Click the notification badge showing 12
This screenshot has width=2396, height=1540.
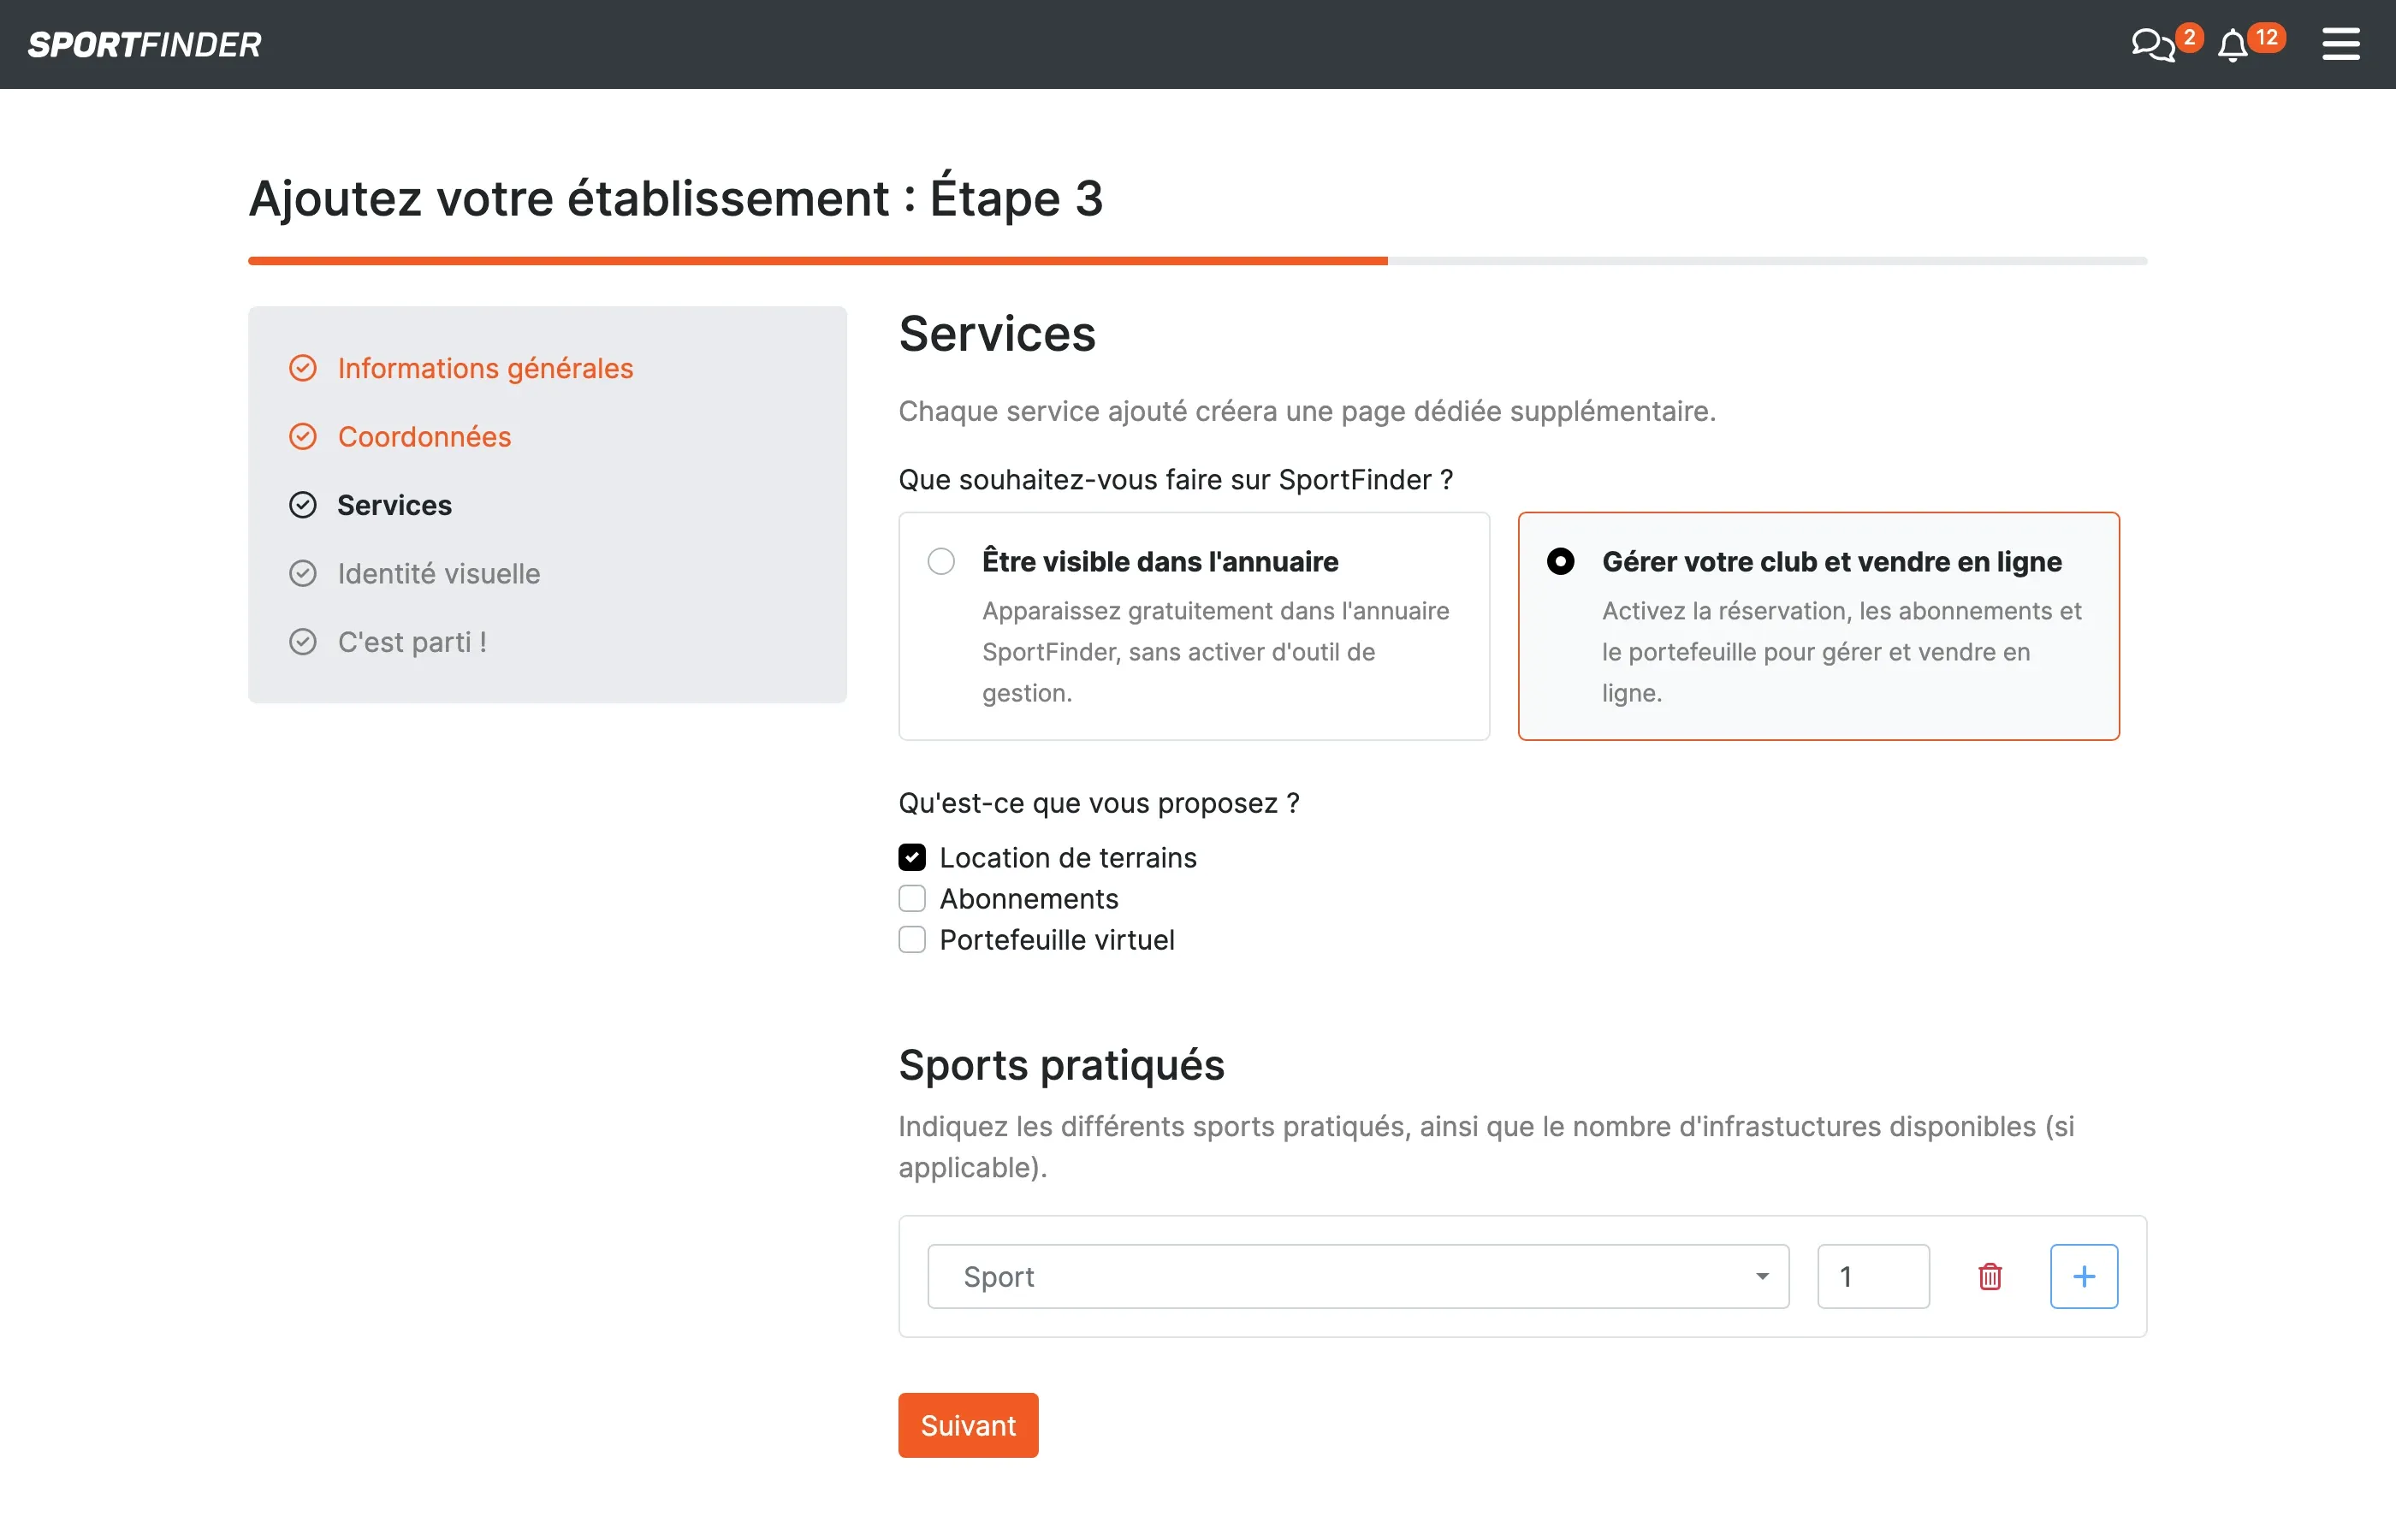(x=2266, y=37)
